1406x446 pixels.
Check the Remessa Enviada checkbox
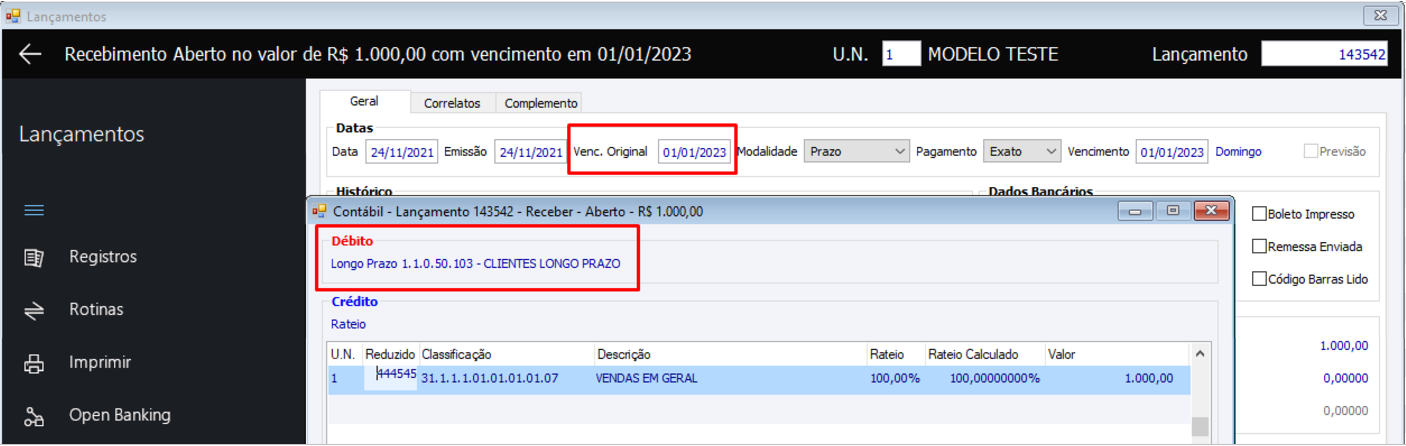pyautogui.click(x=1259, y=247)
